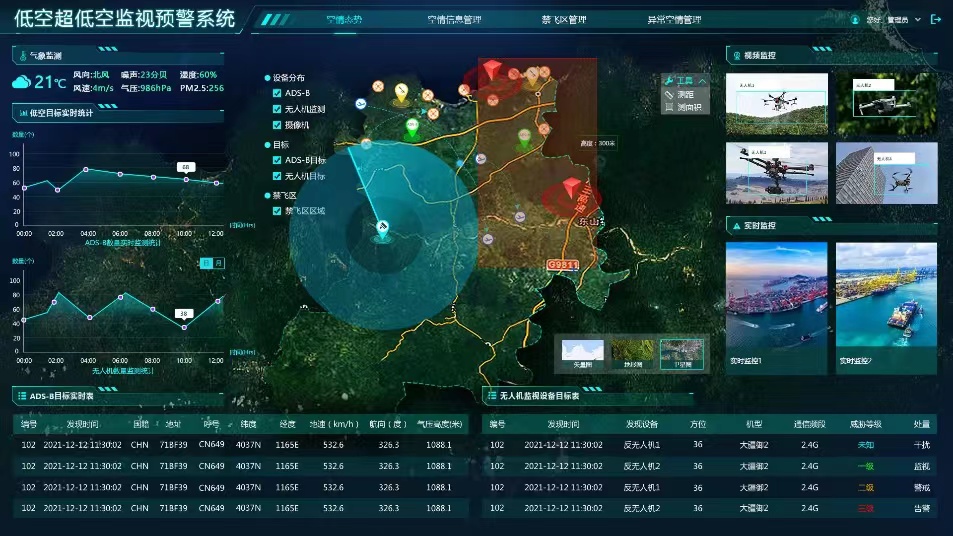Viewport: 953px width, 536px height.
Task: Toggle the 摄像机 camera checkbox
Action: [x=277, y=125]
